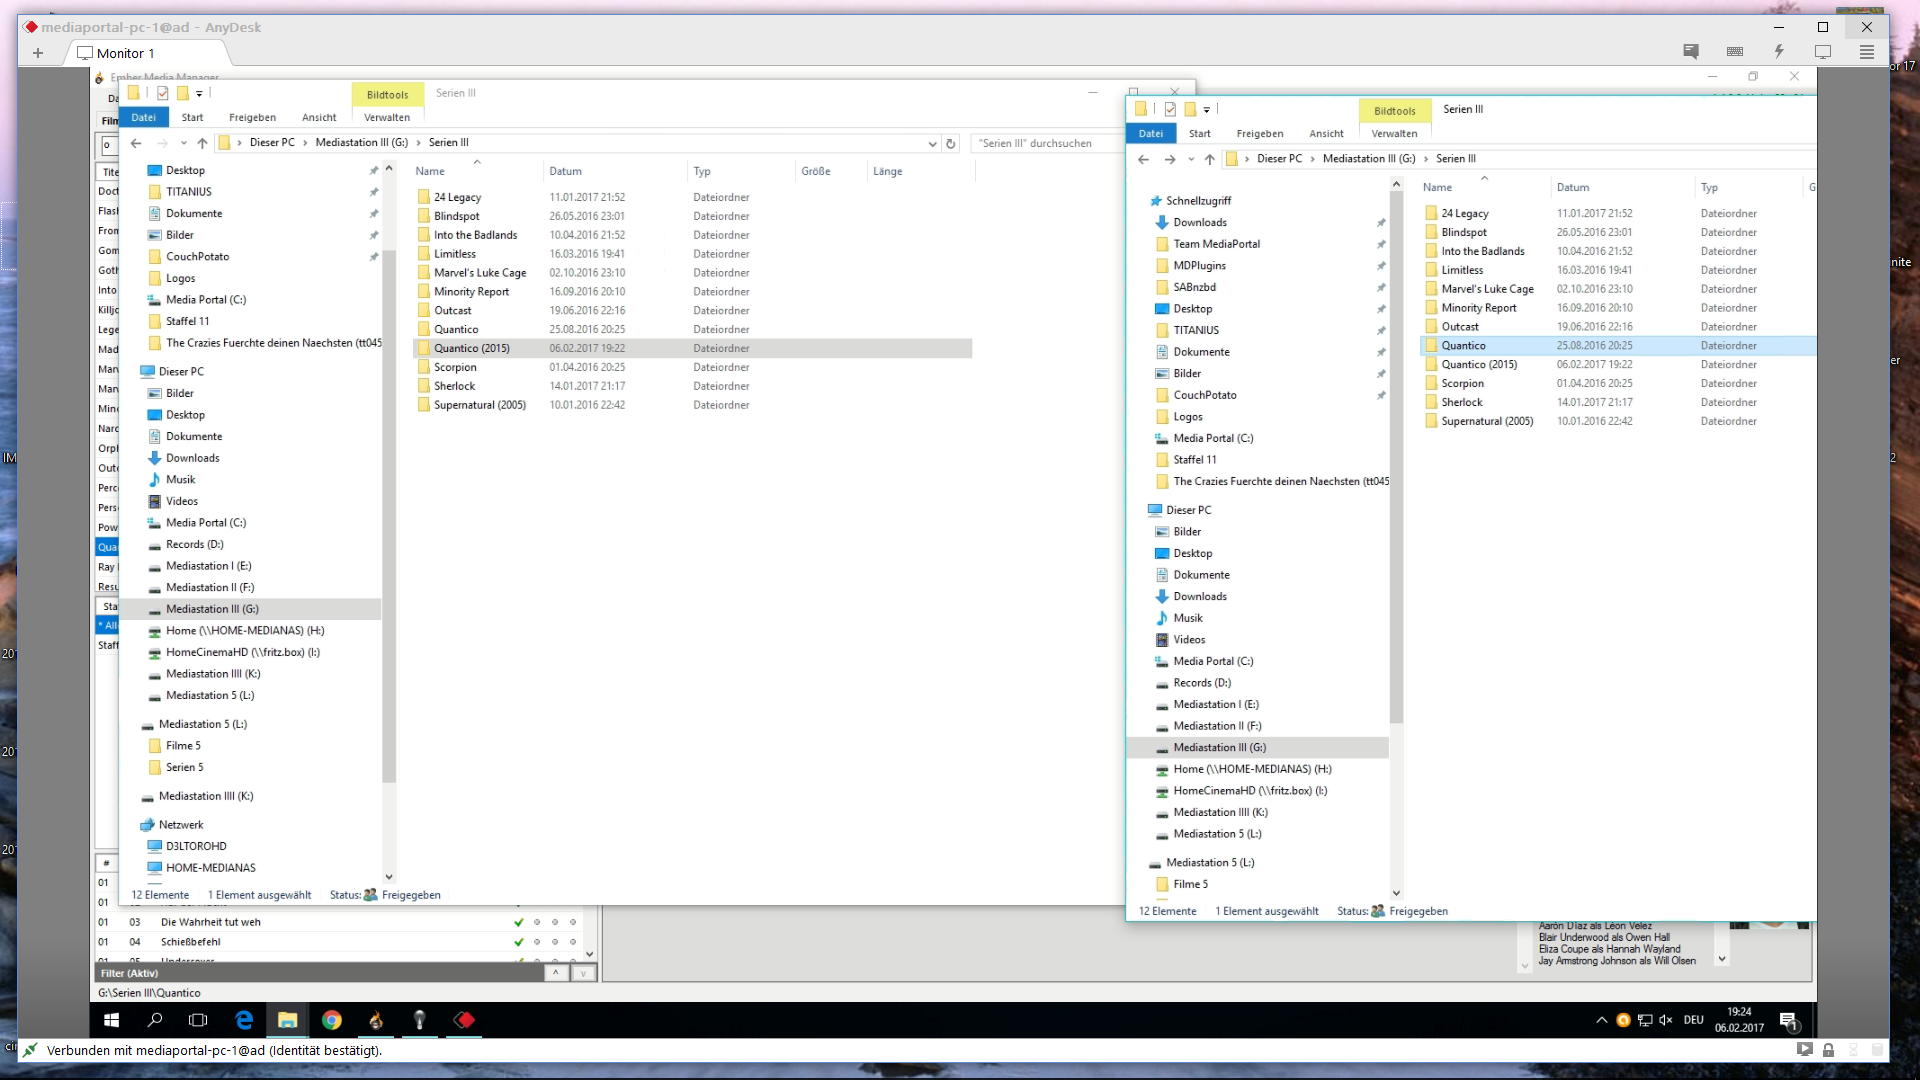Open Verwalten tab in left Explorer
The image size is (1920, 1080).
pyautogui.click(x=387, y=117)
